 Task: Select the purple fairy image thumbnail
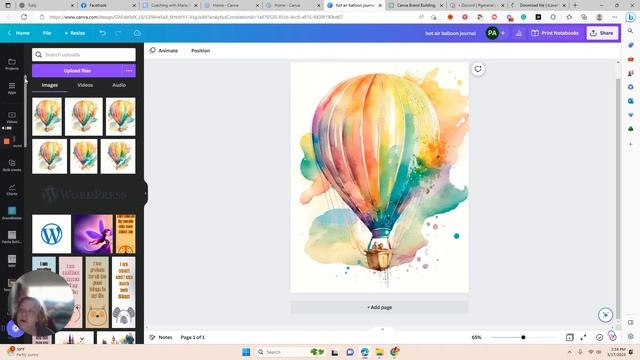[x=93, y=234]
